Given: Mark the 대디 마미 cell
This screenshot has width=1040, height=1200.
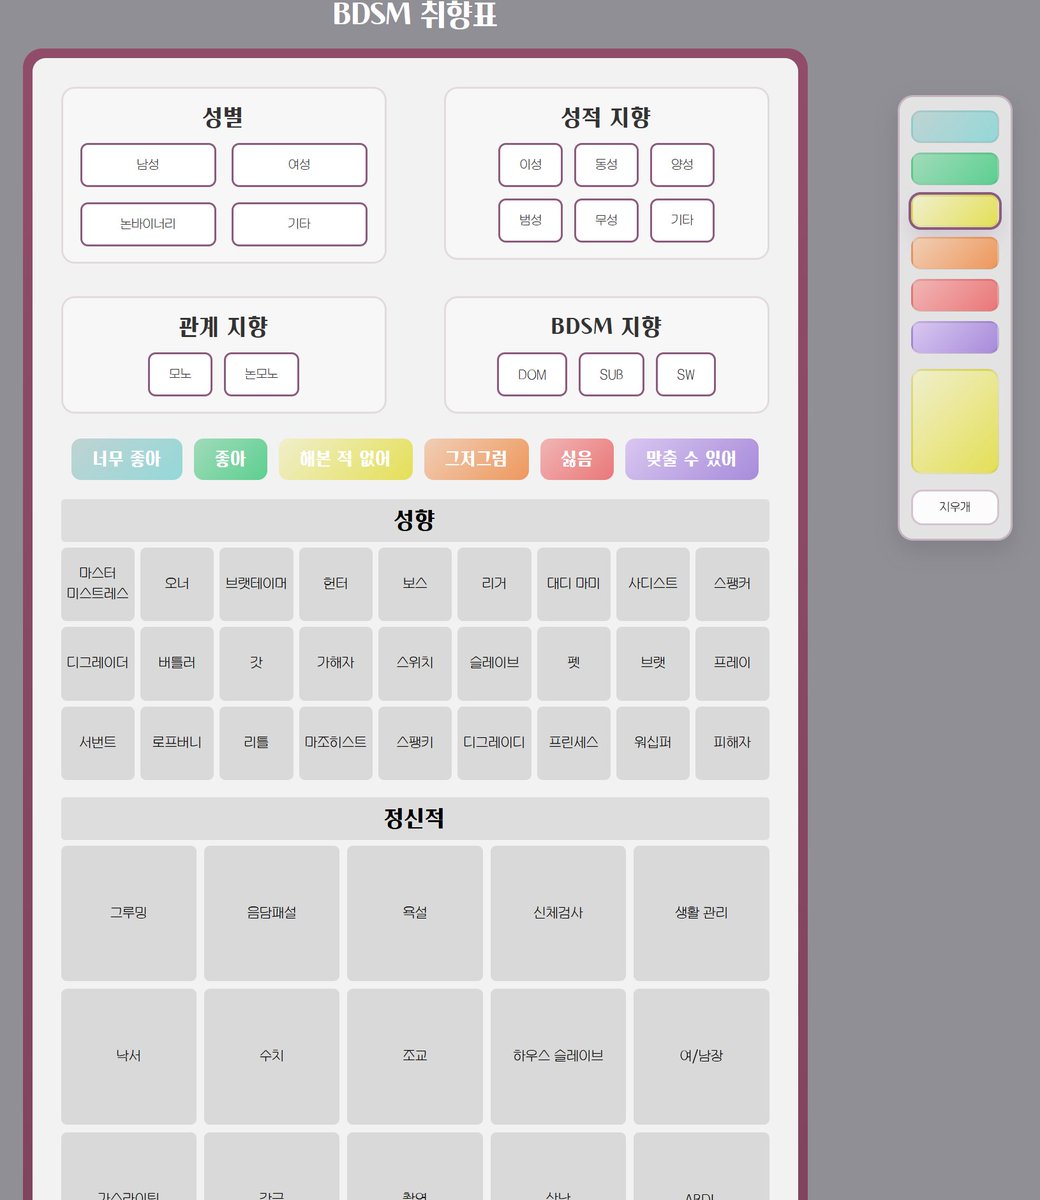Looking at the screenshot, I should [574, 584].
